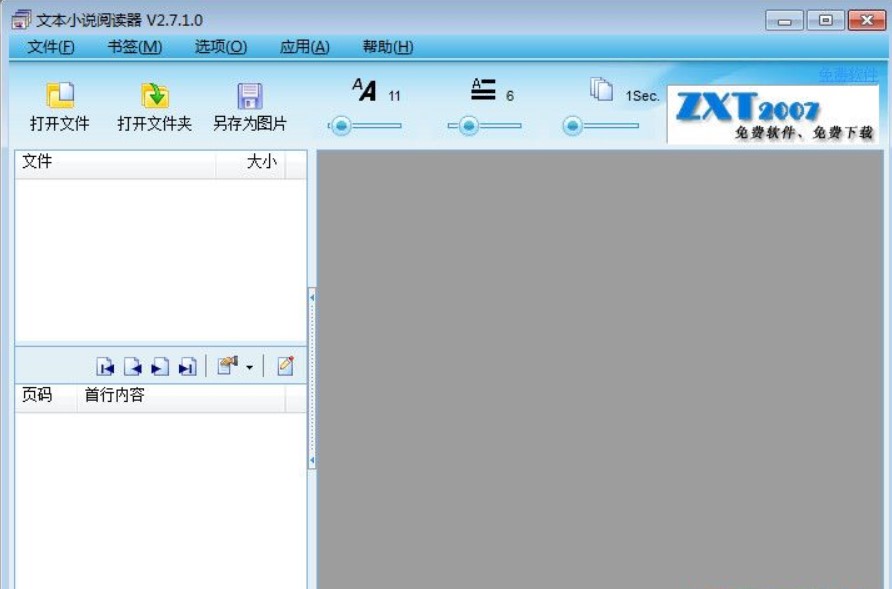Open the 书签(M) menu
The image size is (892, 589).
tap(135, 47)
